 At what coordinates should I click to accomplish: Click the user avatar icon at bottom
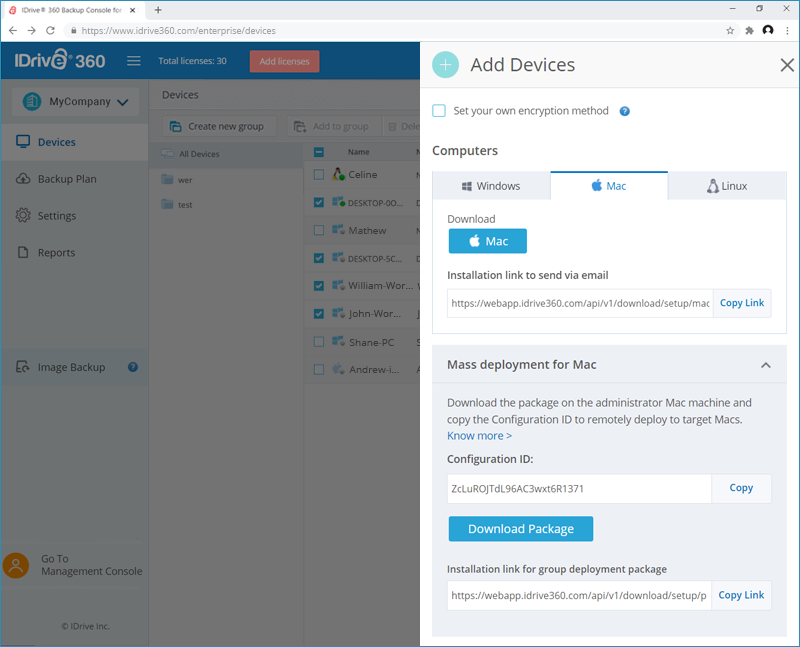[x=16, y=565]
